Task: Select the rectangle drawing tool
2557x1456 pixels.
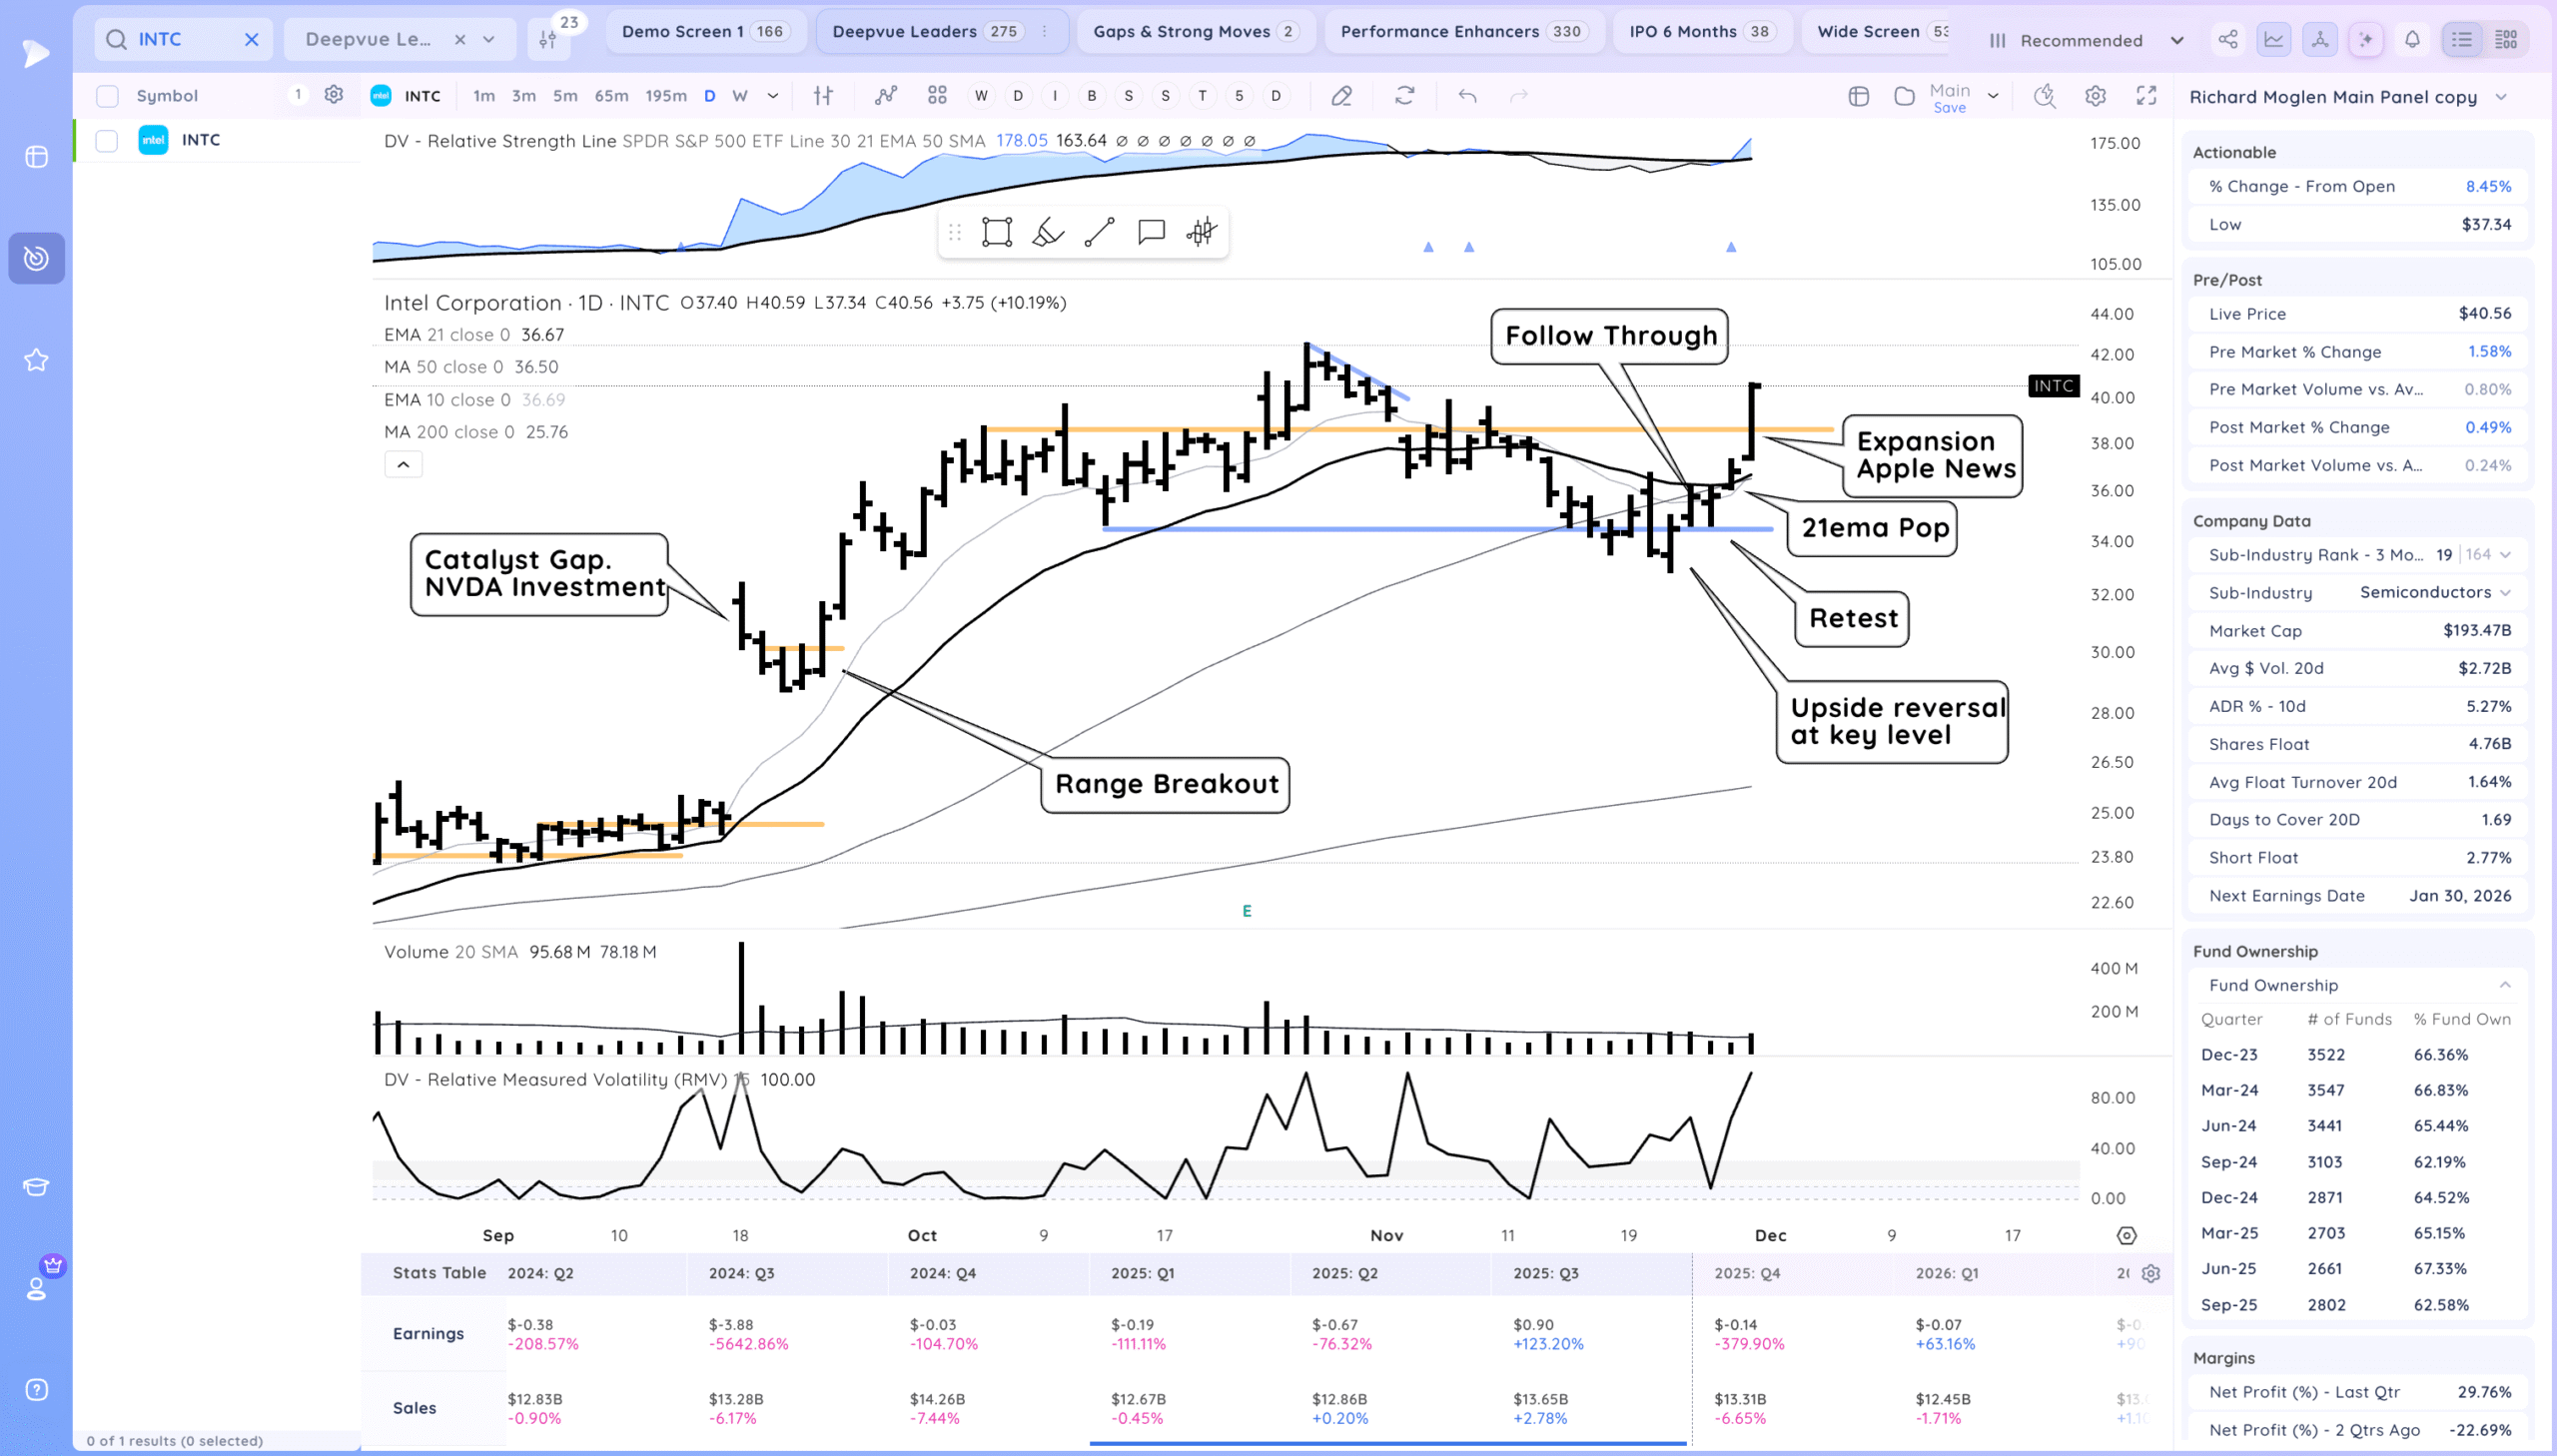Action: click(996, 232)
